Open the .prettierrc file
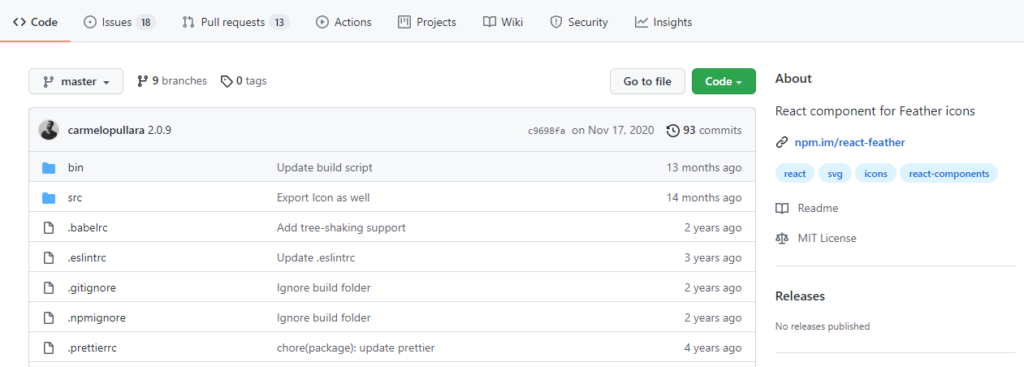The width and height of the screenshot is (1024, 367). coord(92,348)
